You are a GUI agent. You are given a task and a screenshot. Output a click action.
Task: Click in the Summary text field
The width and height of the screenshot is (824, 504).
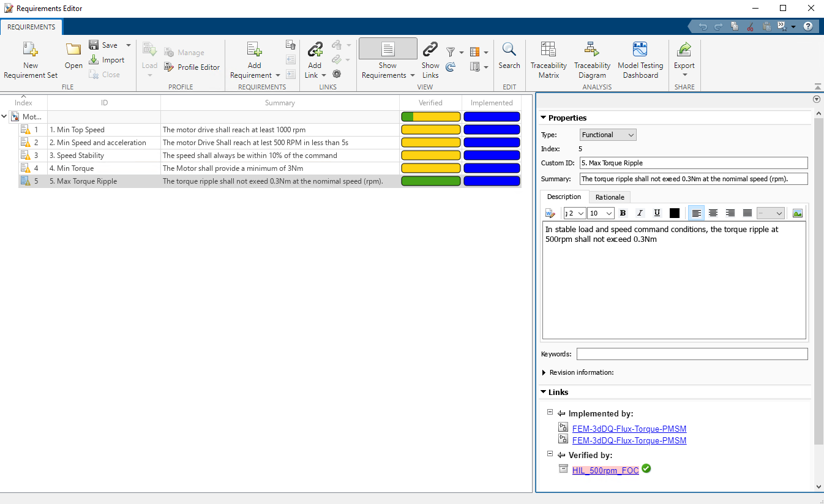pos(693,179)
